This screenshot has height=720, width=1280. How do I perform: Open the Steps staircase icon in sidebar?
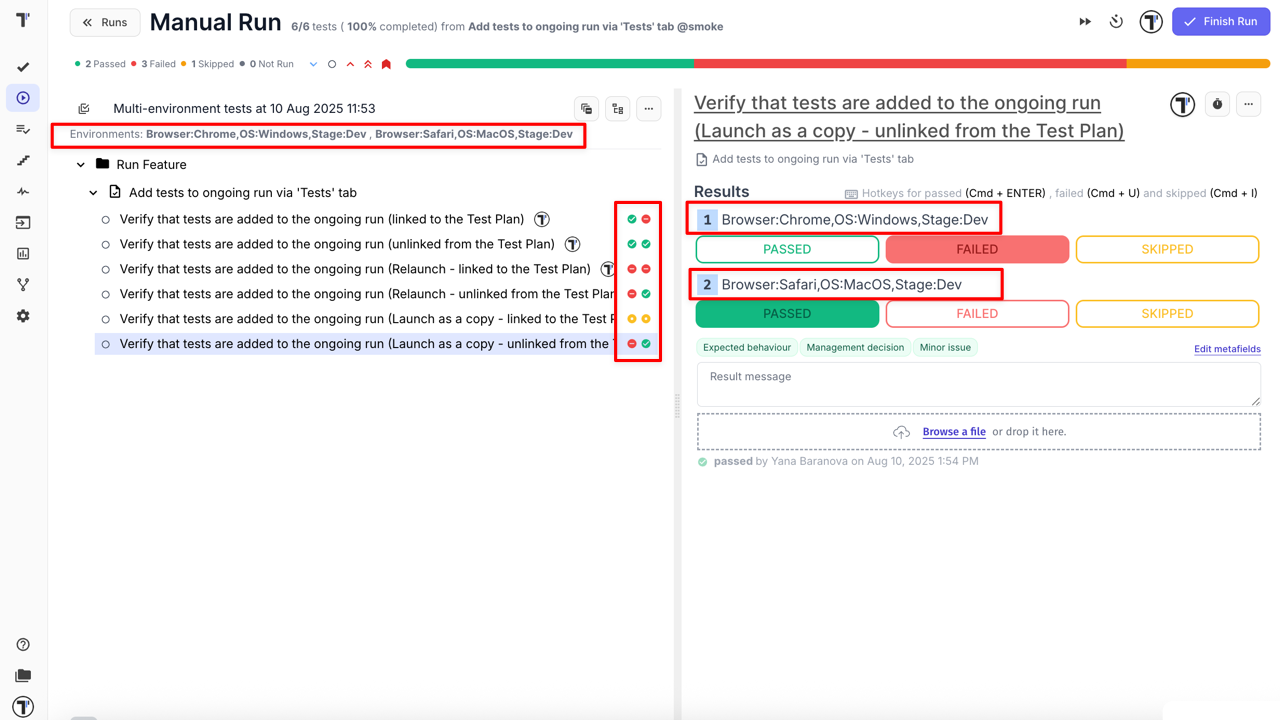(x=23, y=160)
